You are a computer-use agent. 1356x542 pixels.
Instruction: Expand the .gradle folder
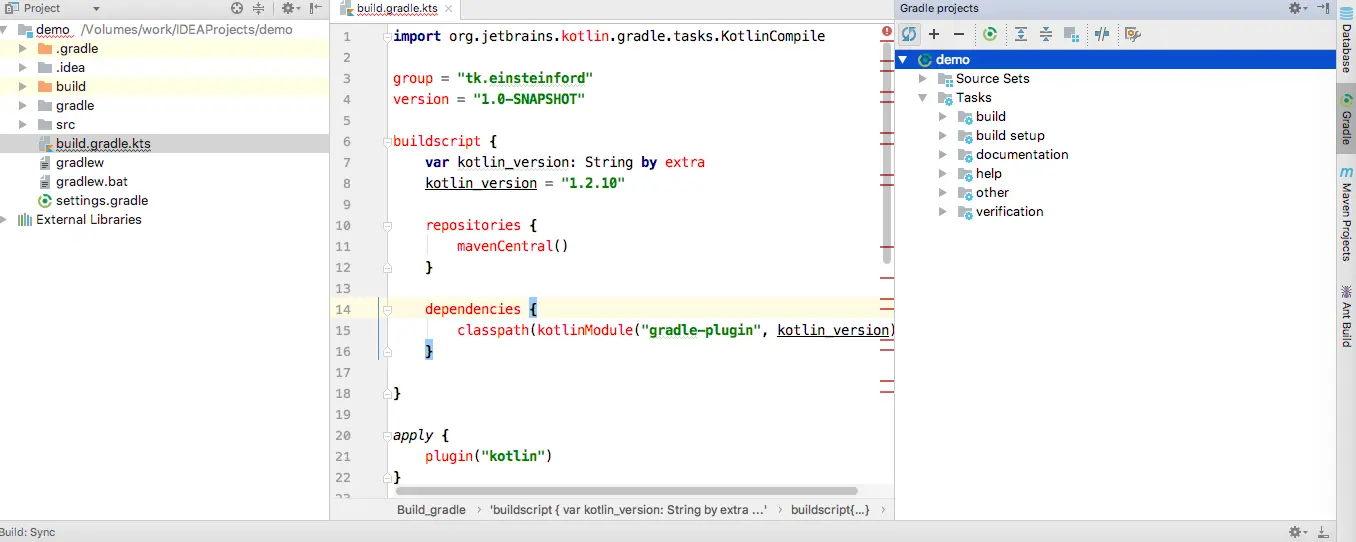pyautogui.click(x=23, y=48)
